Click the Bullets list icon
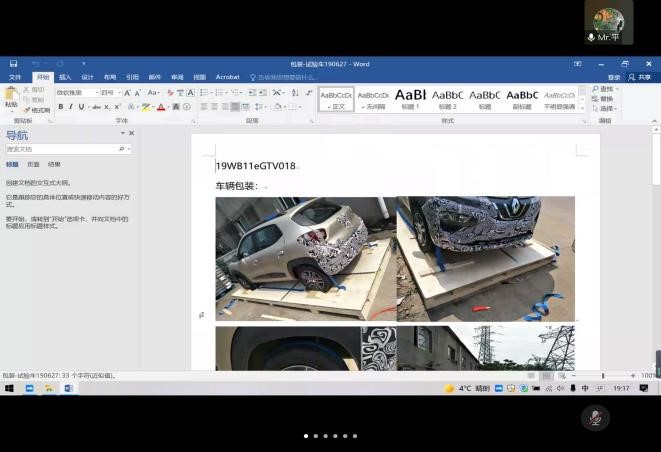Image resolution: width=661 pixels, height=452 pixels. tap(204, 92)
